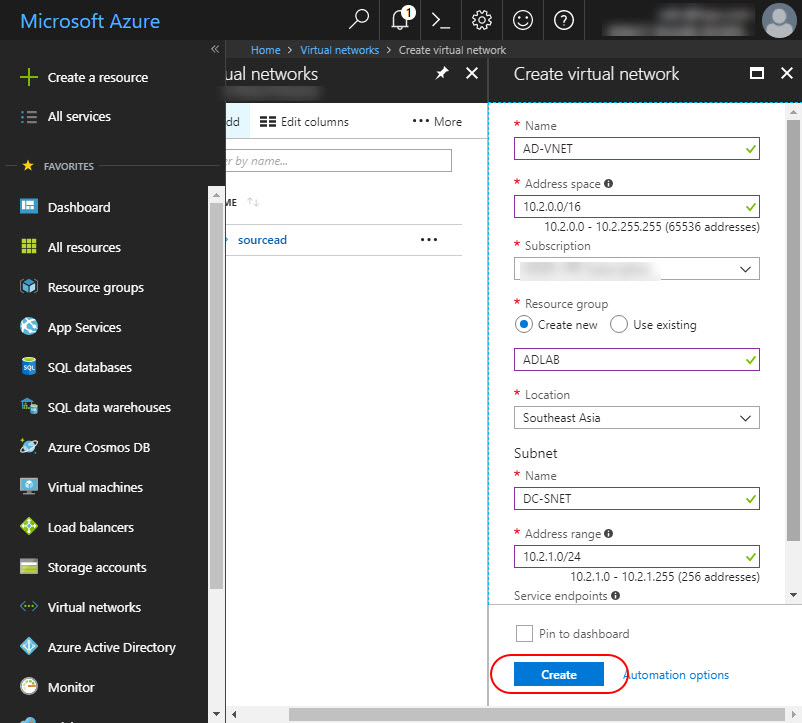The image size is (802, 723).
Task: Open the ellipsis menu for sourcead row
Action: pyautogui.click(x=429, y=239)
